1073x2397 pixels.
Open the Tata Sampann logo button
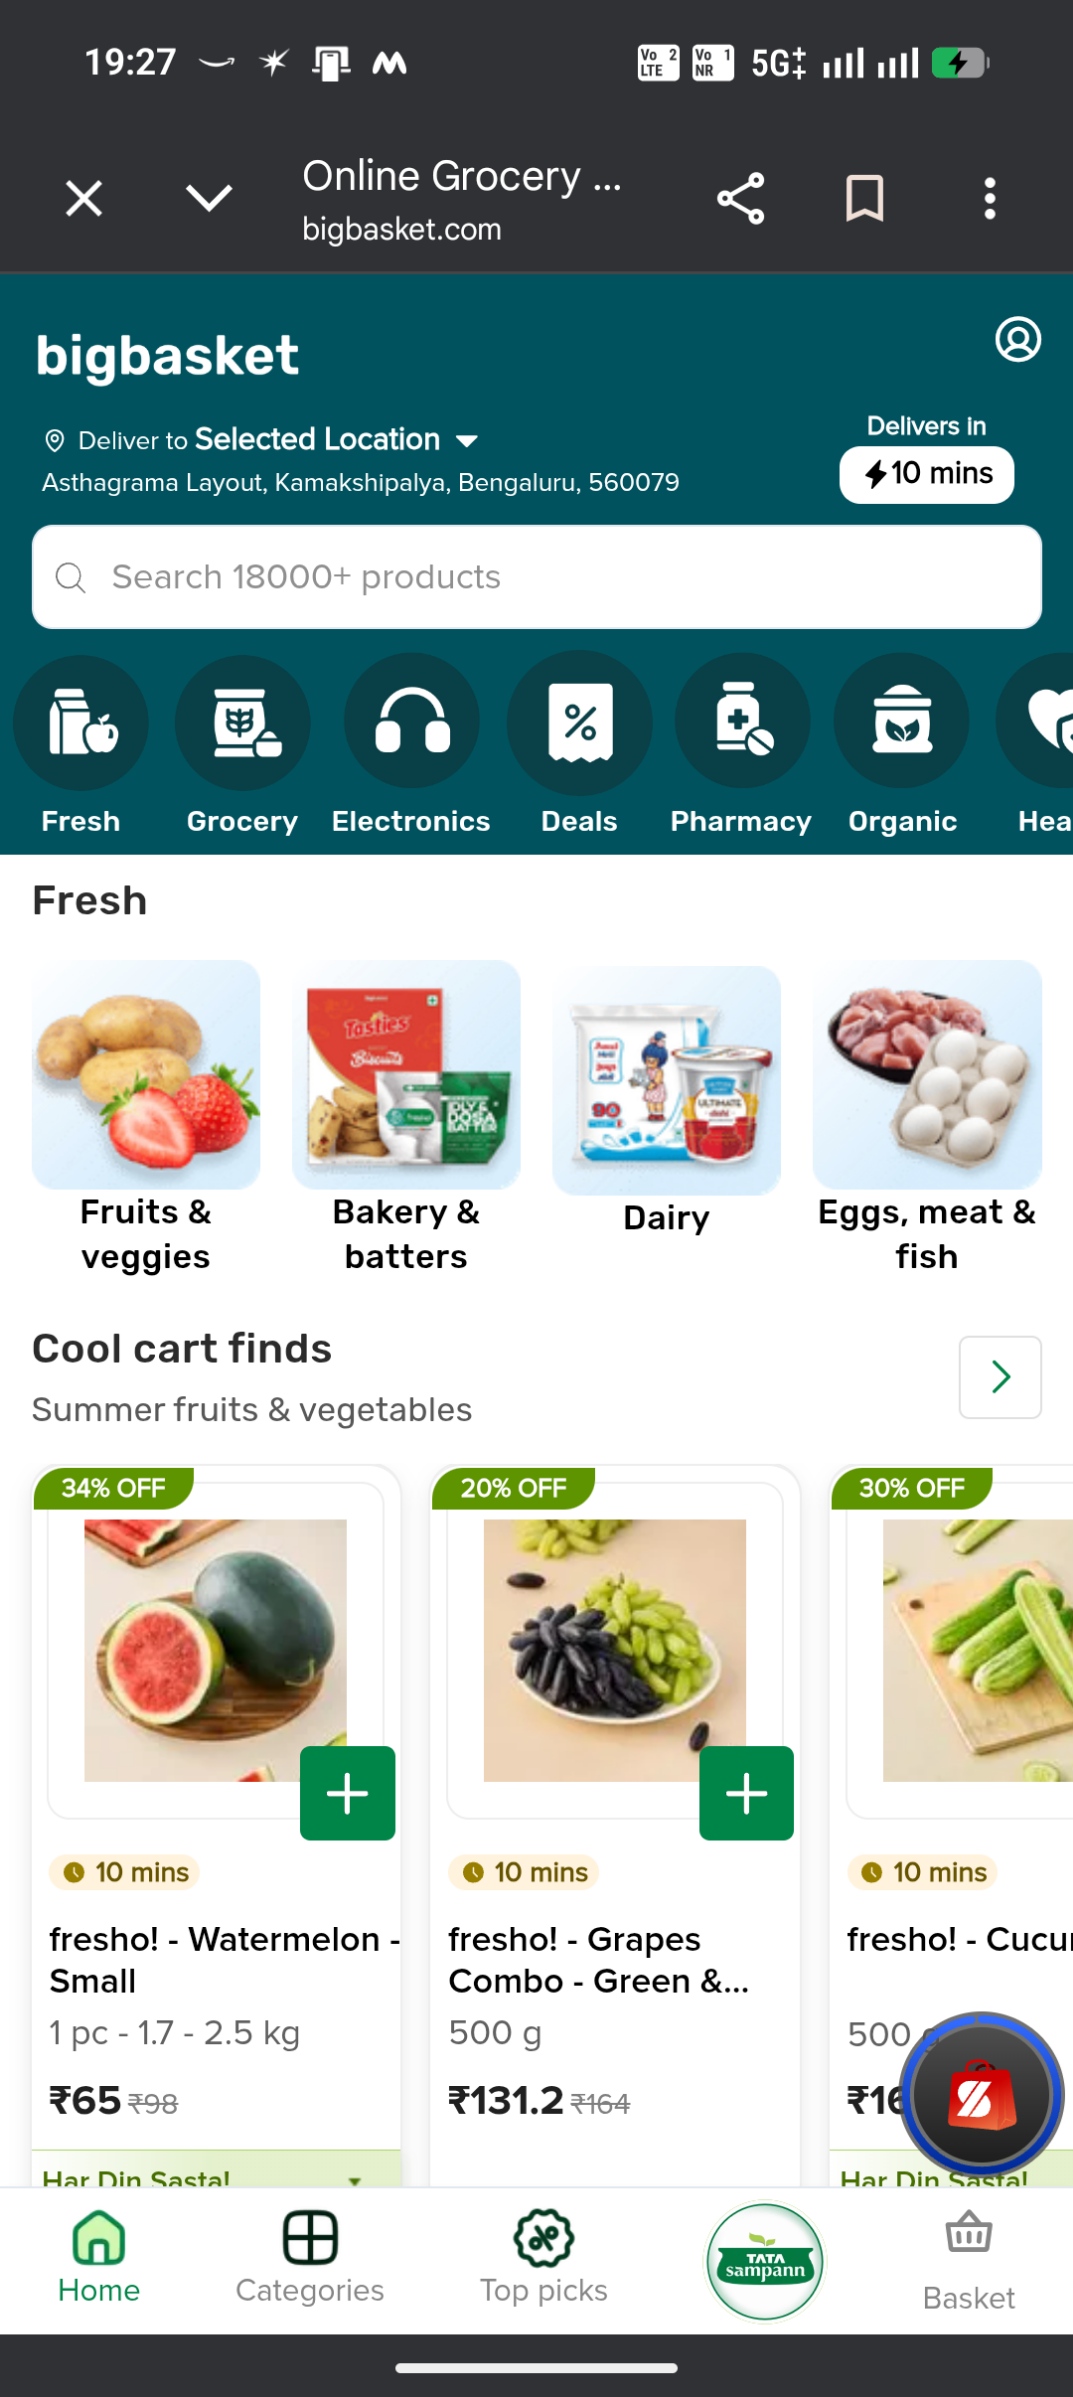tap(765, 2261)
